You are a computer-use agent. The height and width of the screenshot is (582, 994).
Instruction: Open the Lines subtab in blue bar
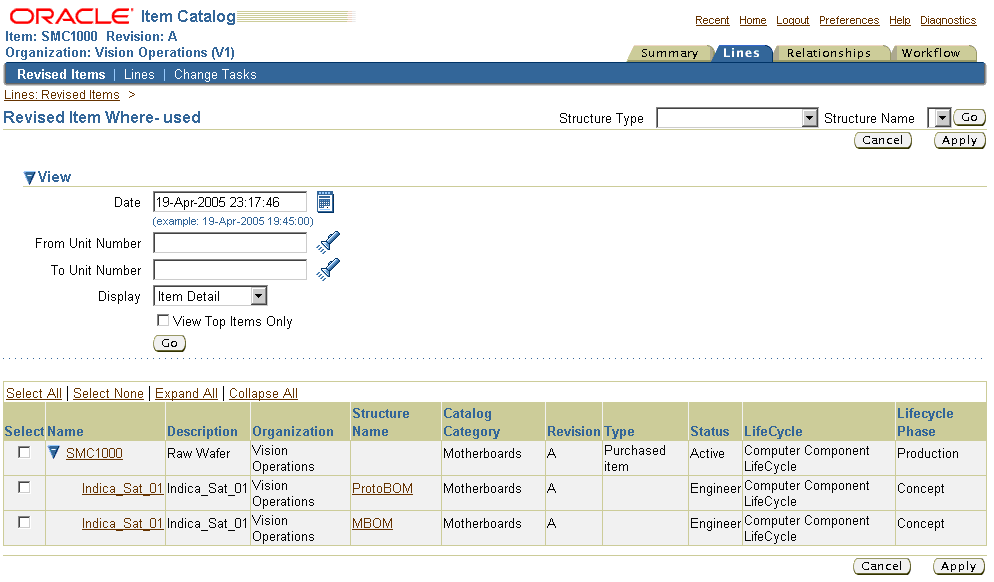(x=139, y=74)
